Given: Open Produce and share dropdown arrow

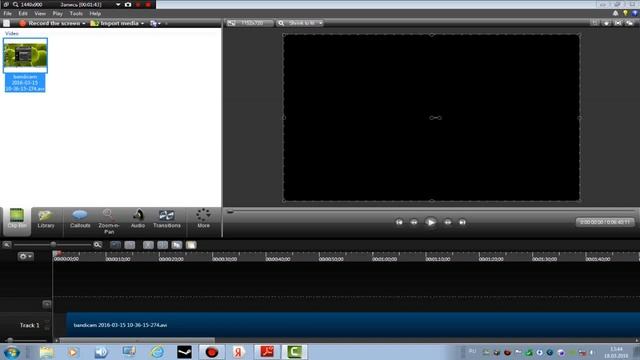Looking at the screenshot, I should point(159,24).
